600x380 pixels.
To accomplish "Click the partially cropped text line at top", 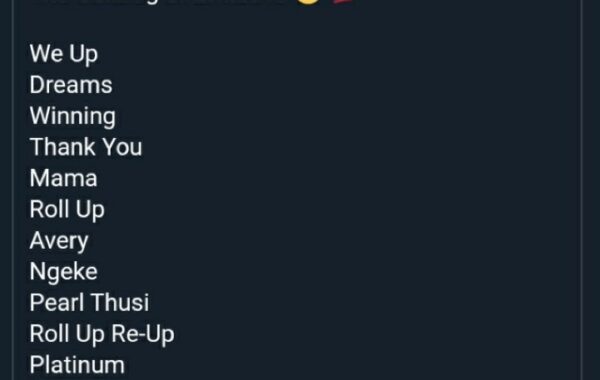I will tap(157, 1).
